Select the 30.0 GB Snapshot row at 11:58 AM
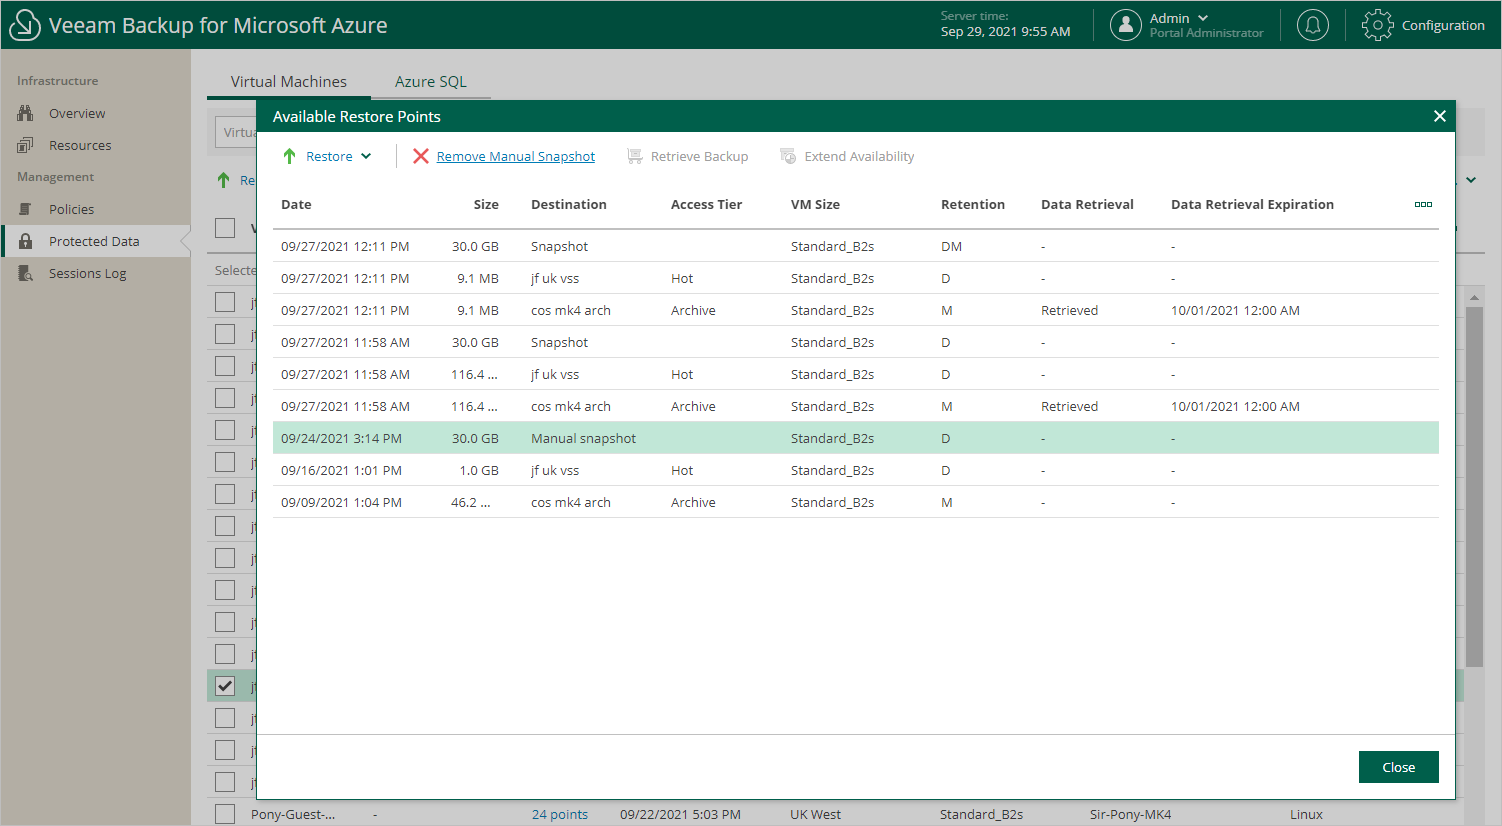This screenshot has width=1502, height=826. (x=856, y=342)
